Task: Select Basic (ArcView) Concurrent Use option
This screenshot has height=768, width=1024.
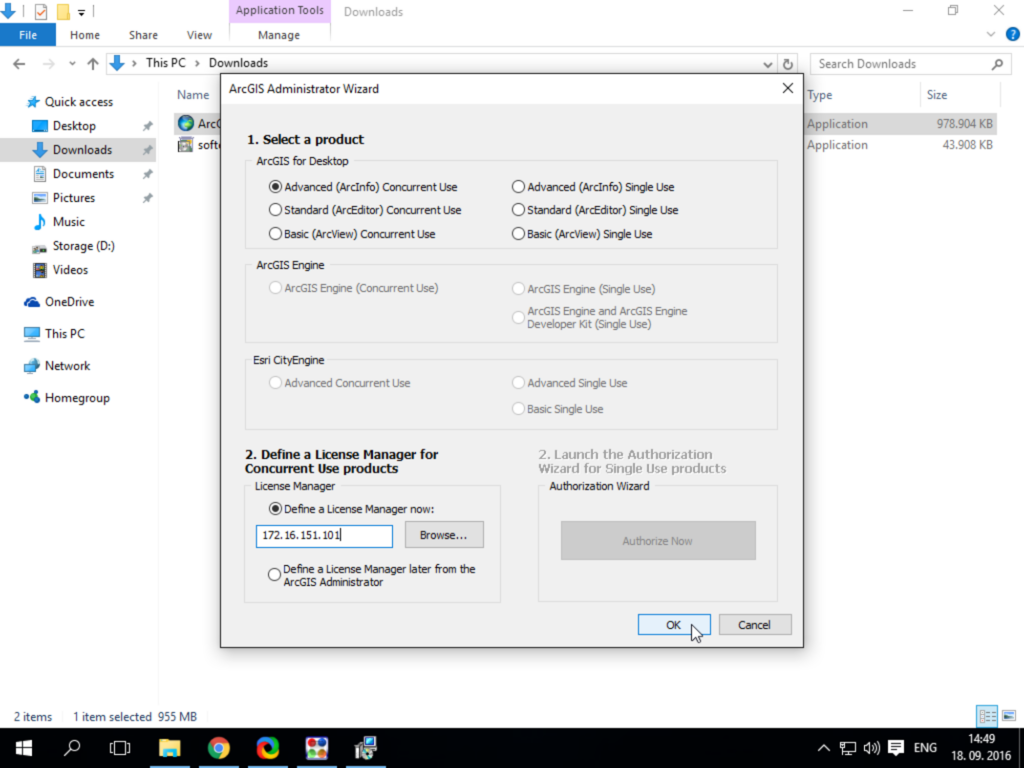Action: 352,234
